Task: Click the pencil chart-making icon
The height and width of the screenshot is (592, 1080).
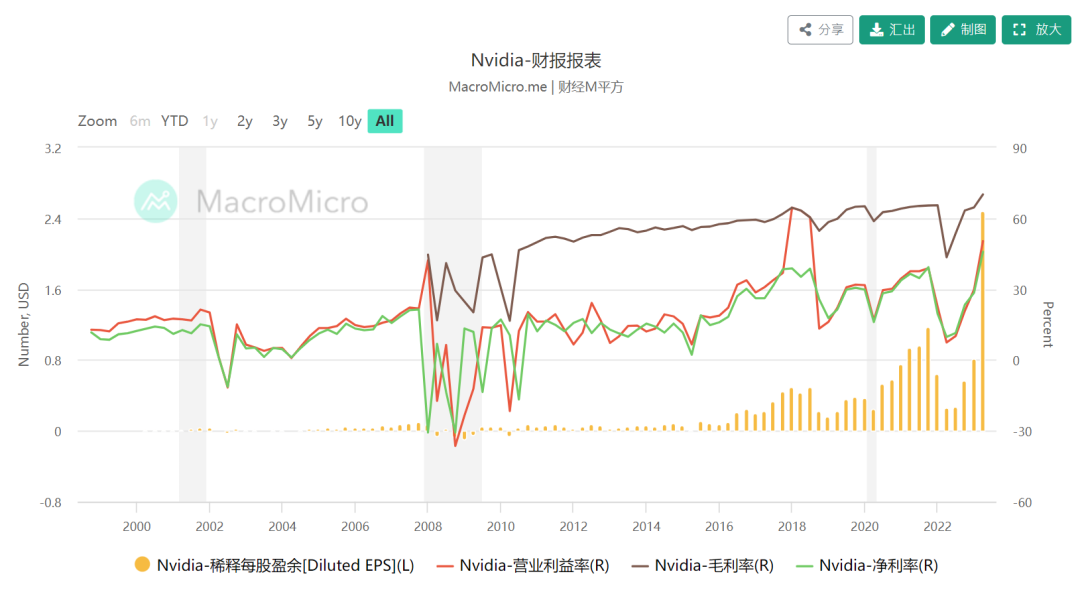Action: pyautogui.click(x=947, y=30)
